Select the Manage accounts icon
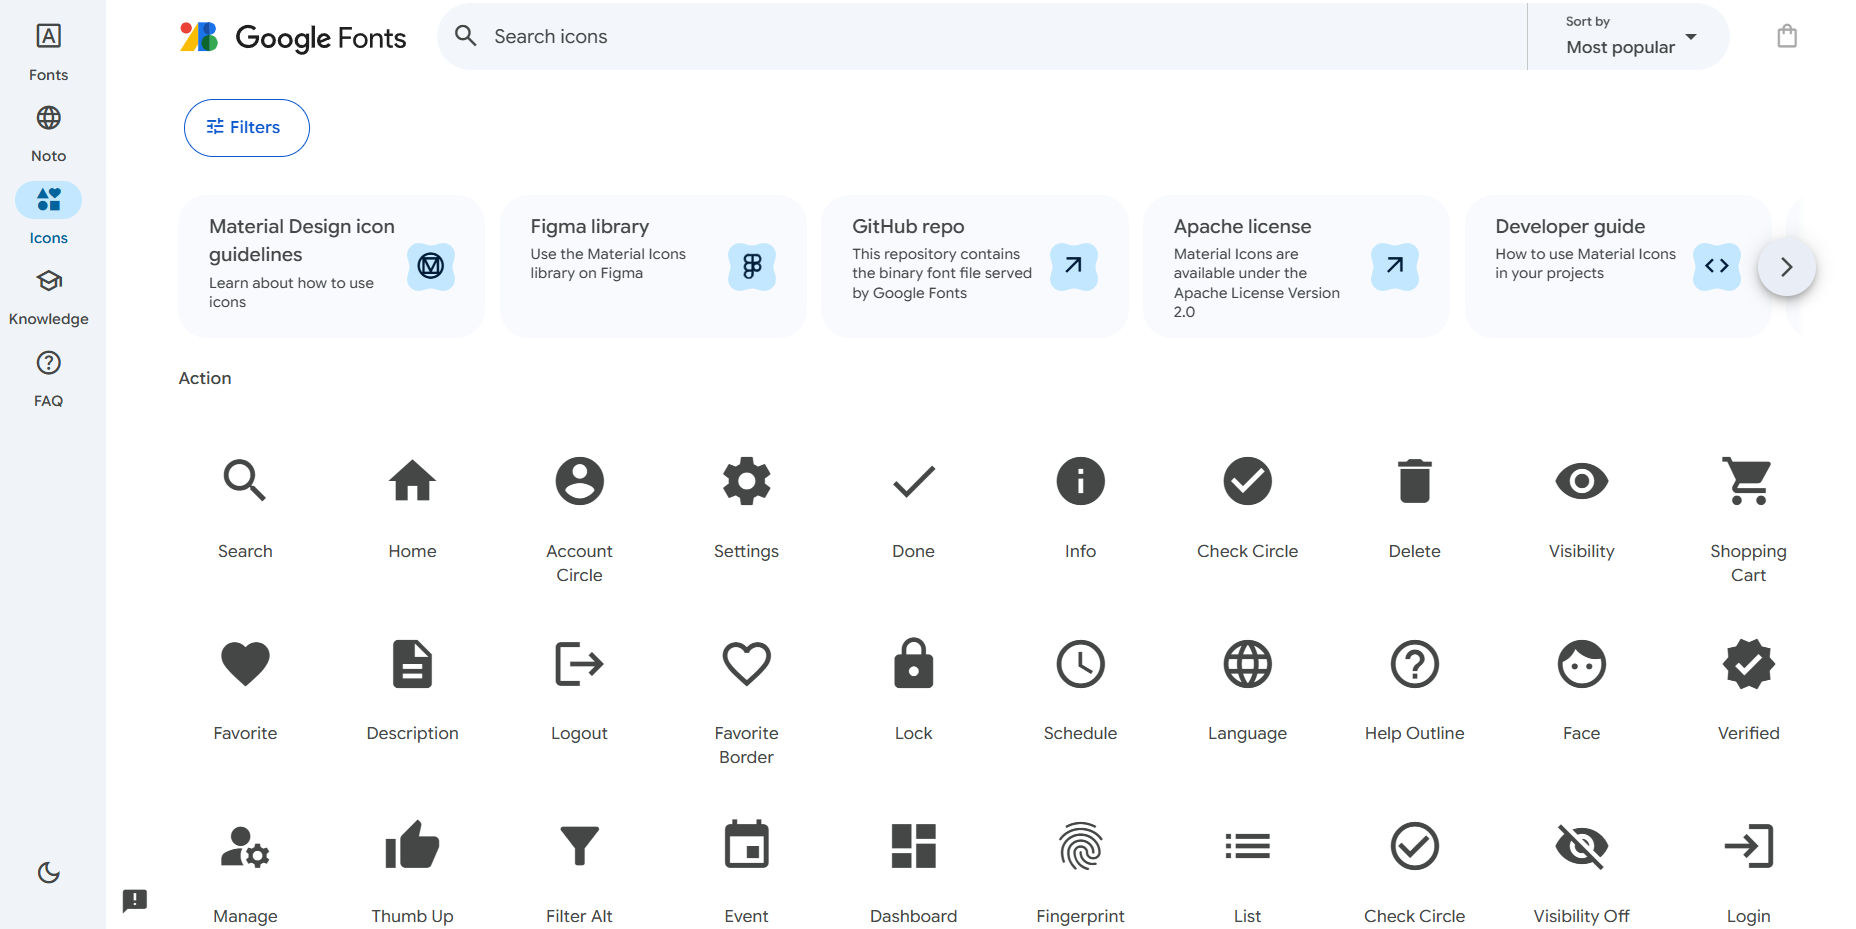This screenshot has width=1856, height=929. pyautogui.click(x=245, y=847)
